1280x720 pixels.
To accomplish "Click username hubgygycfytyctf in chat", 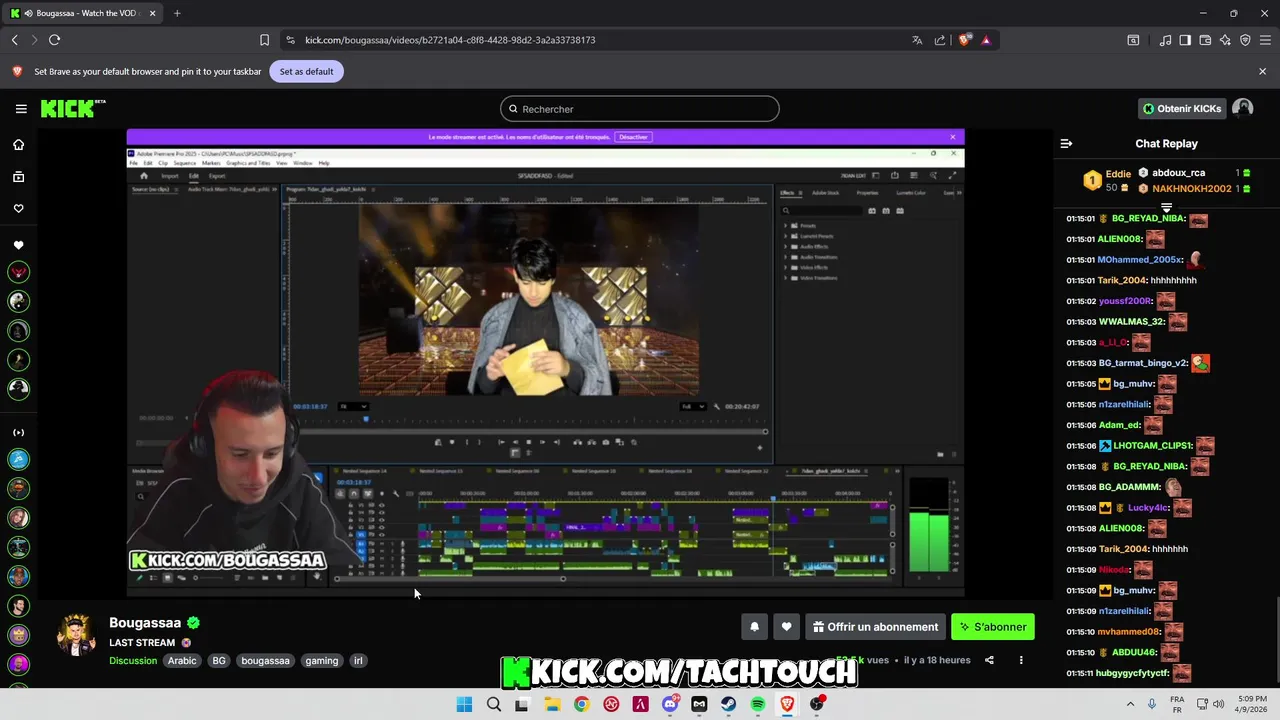I will tap(1133, 673).
